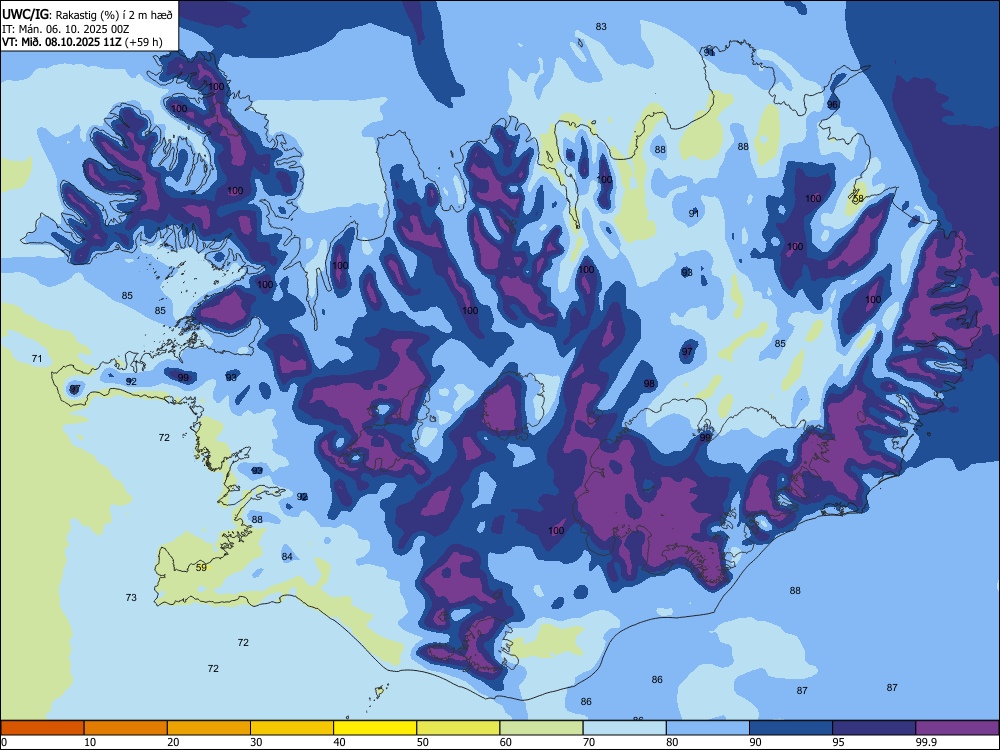Click the legend scale label 50

coord(422,742)
